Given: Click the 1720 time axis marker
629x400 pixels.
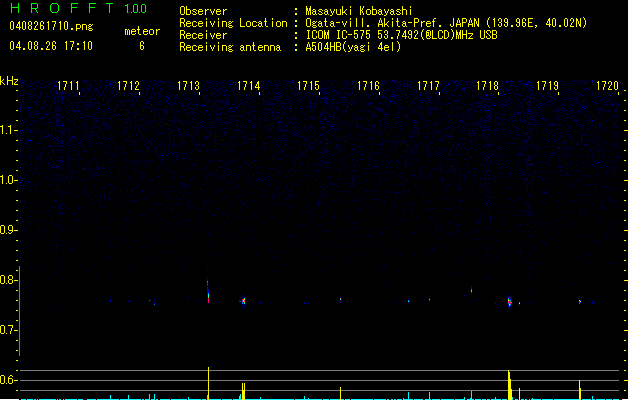Looking at the screenshot, I should pyautogui.click(x=608, y=86).
